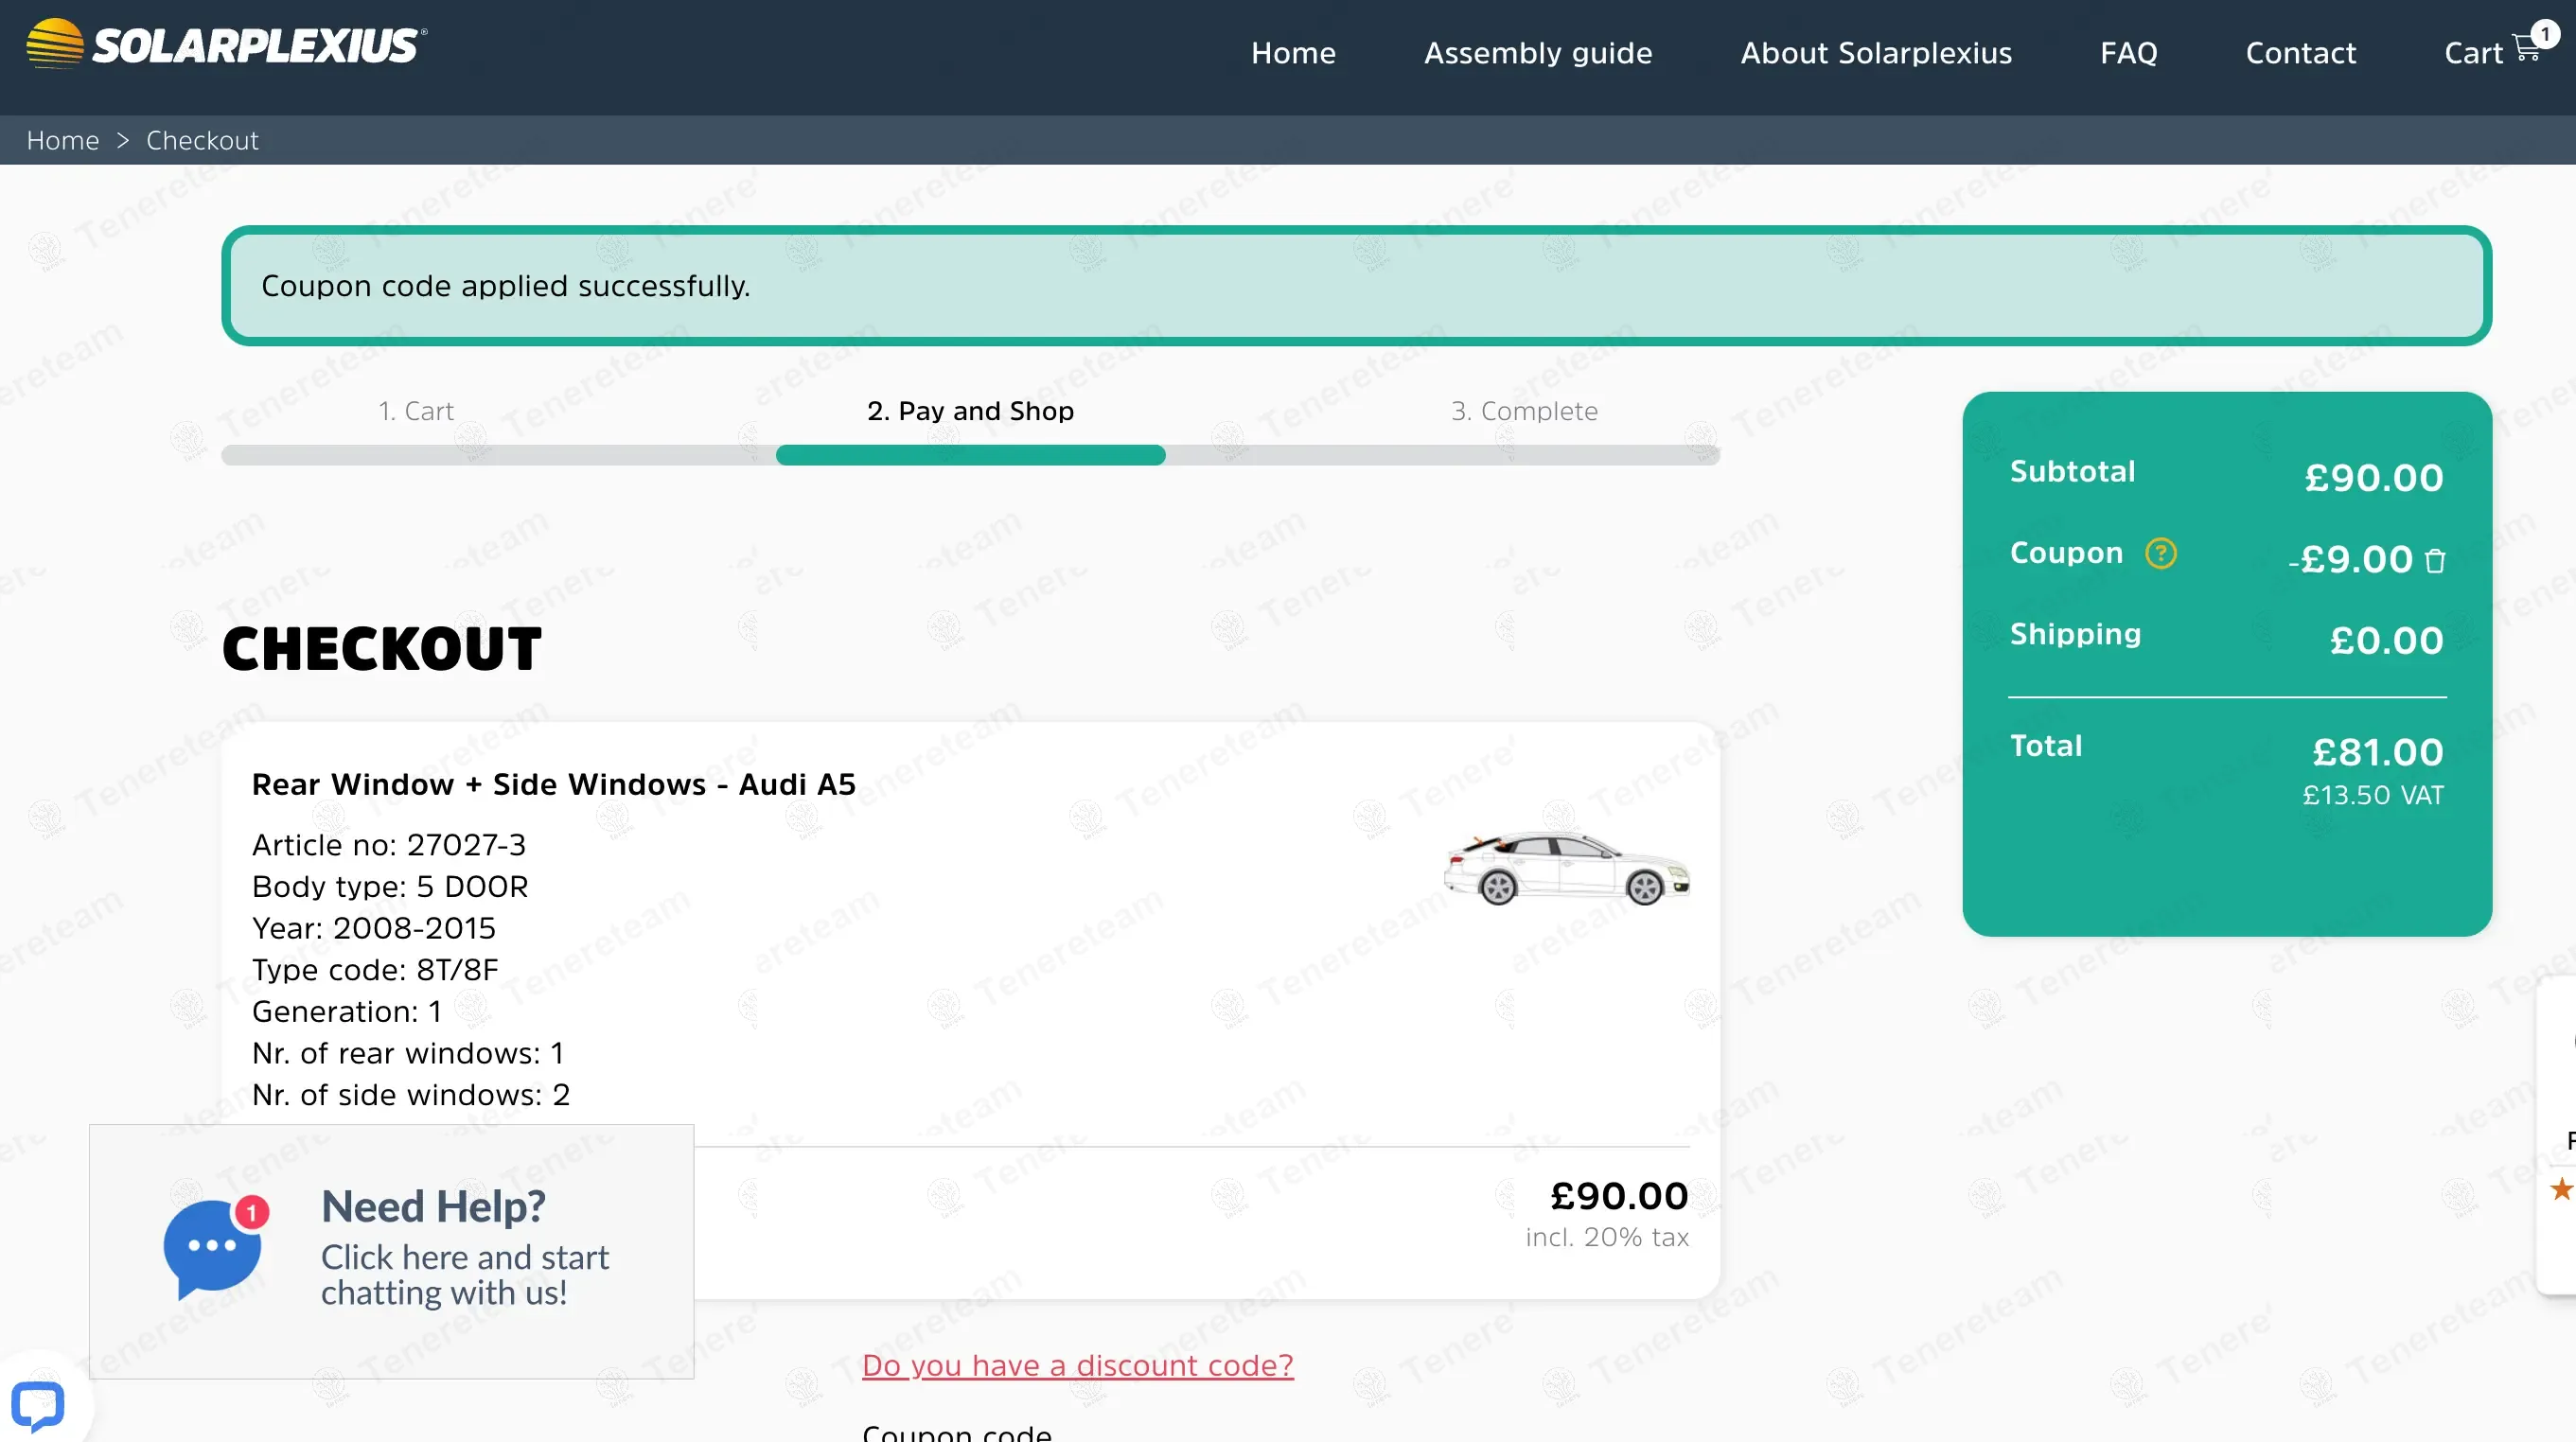Click the 'incl. 20% tax' note

coord(1606,1237)
